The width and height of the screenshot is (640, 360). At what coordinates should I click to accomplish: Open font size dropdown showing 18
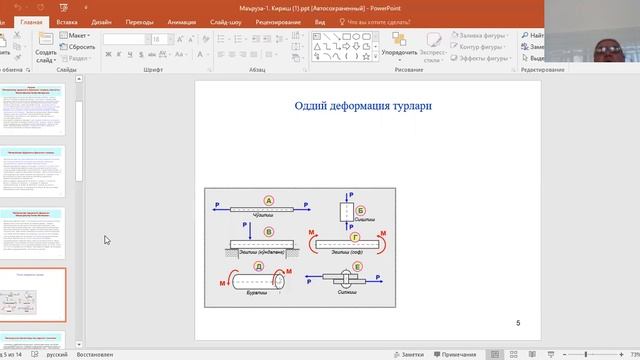click(171, 39)
